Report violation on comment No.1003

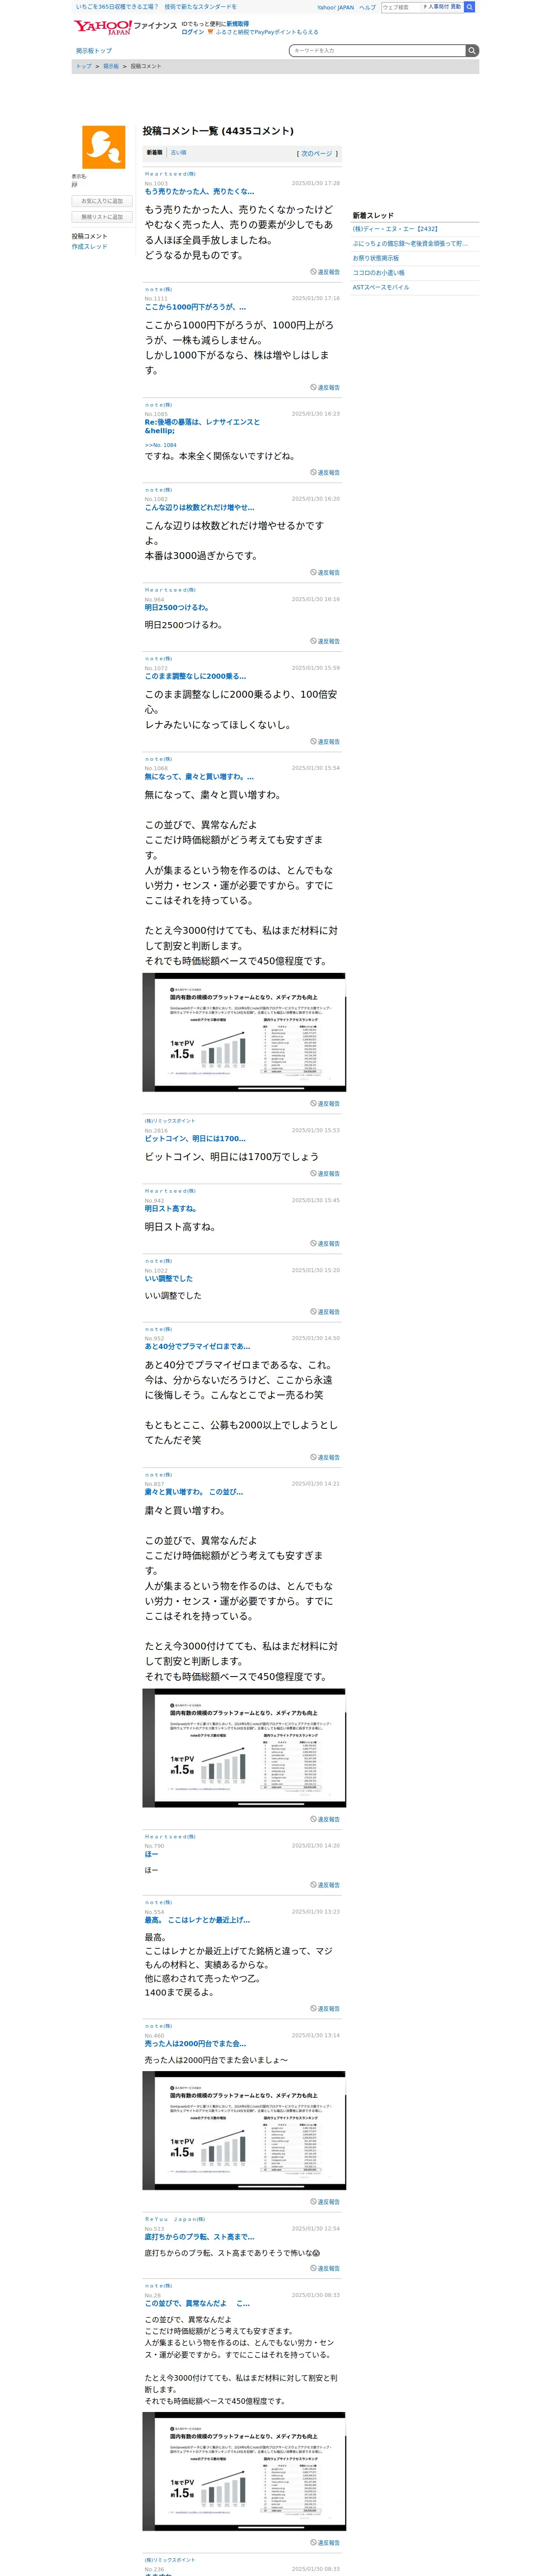(325, 272)
